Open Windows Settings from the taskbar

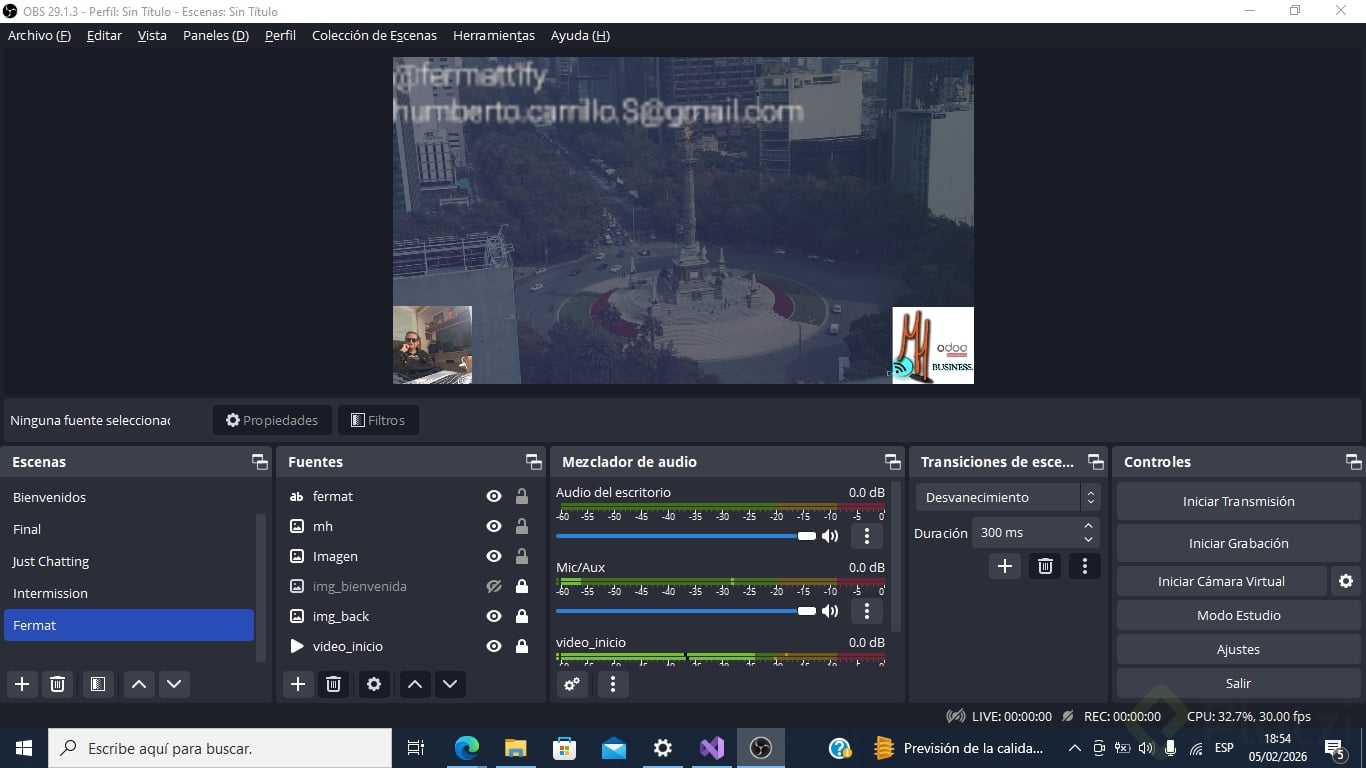tap(663, 748)
